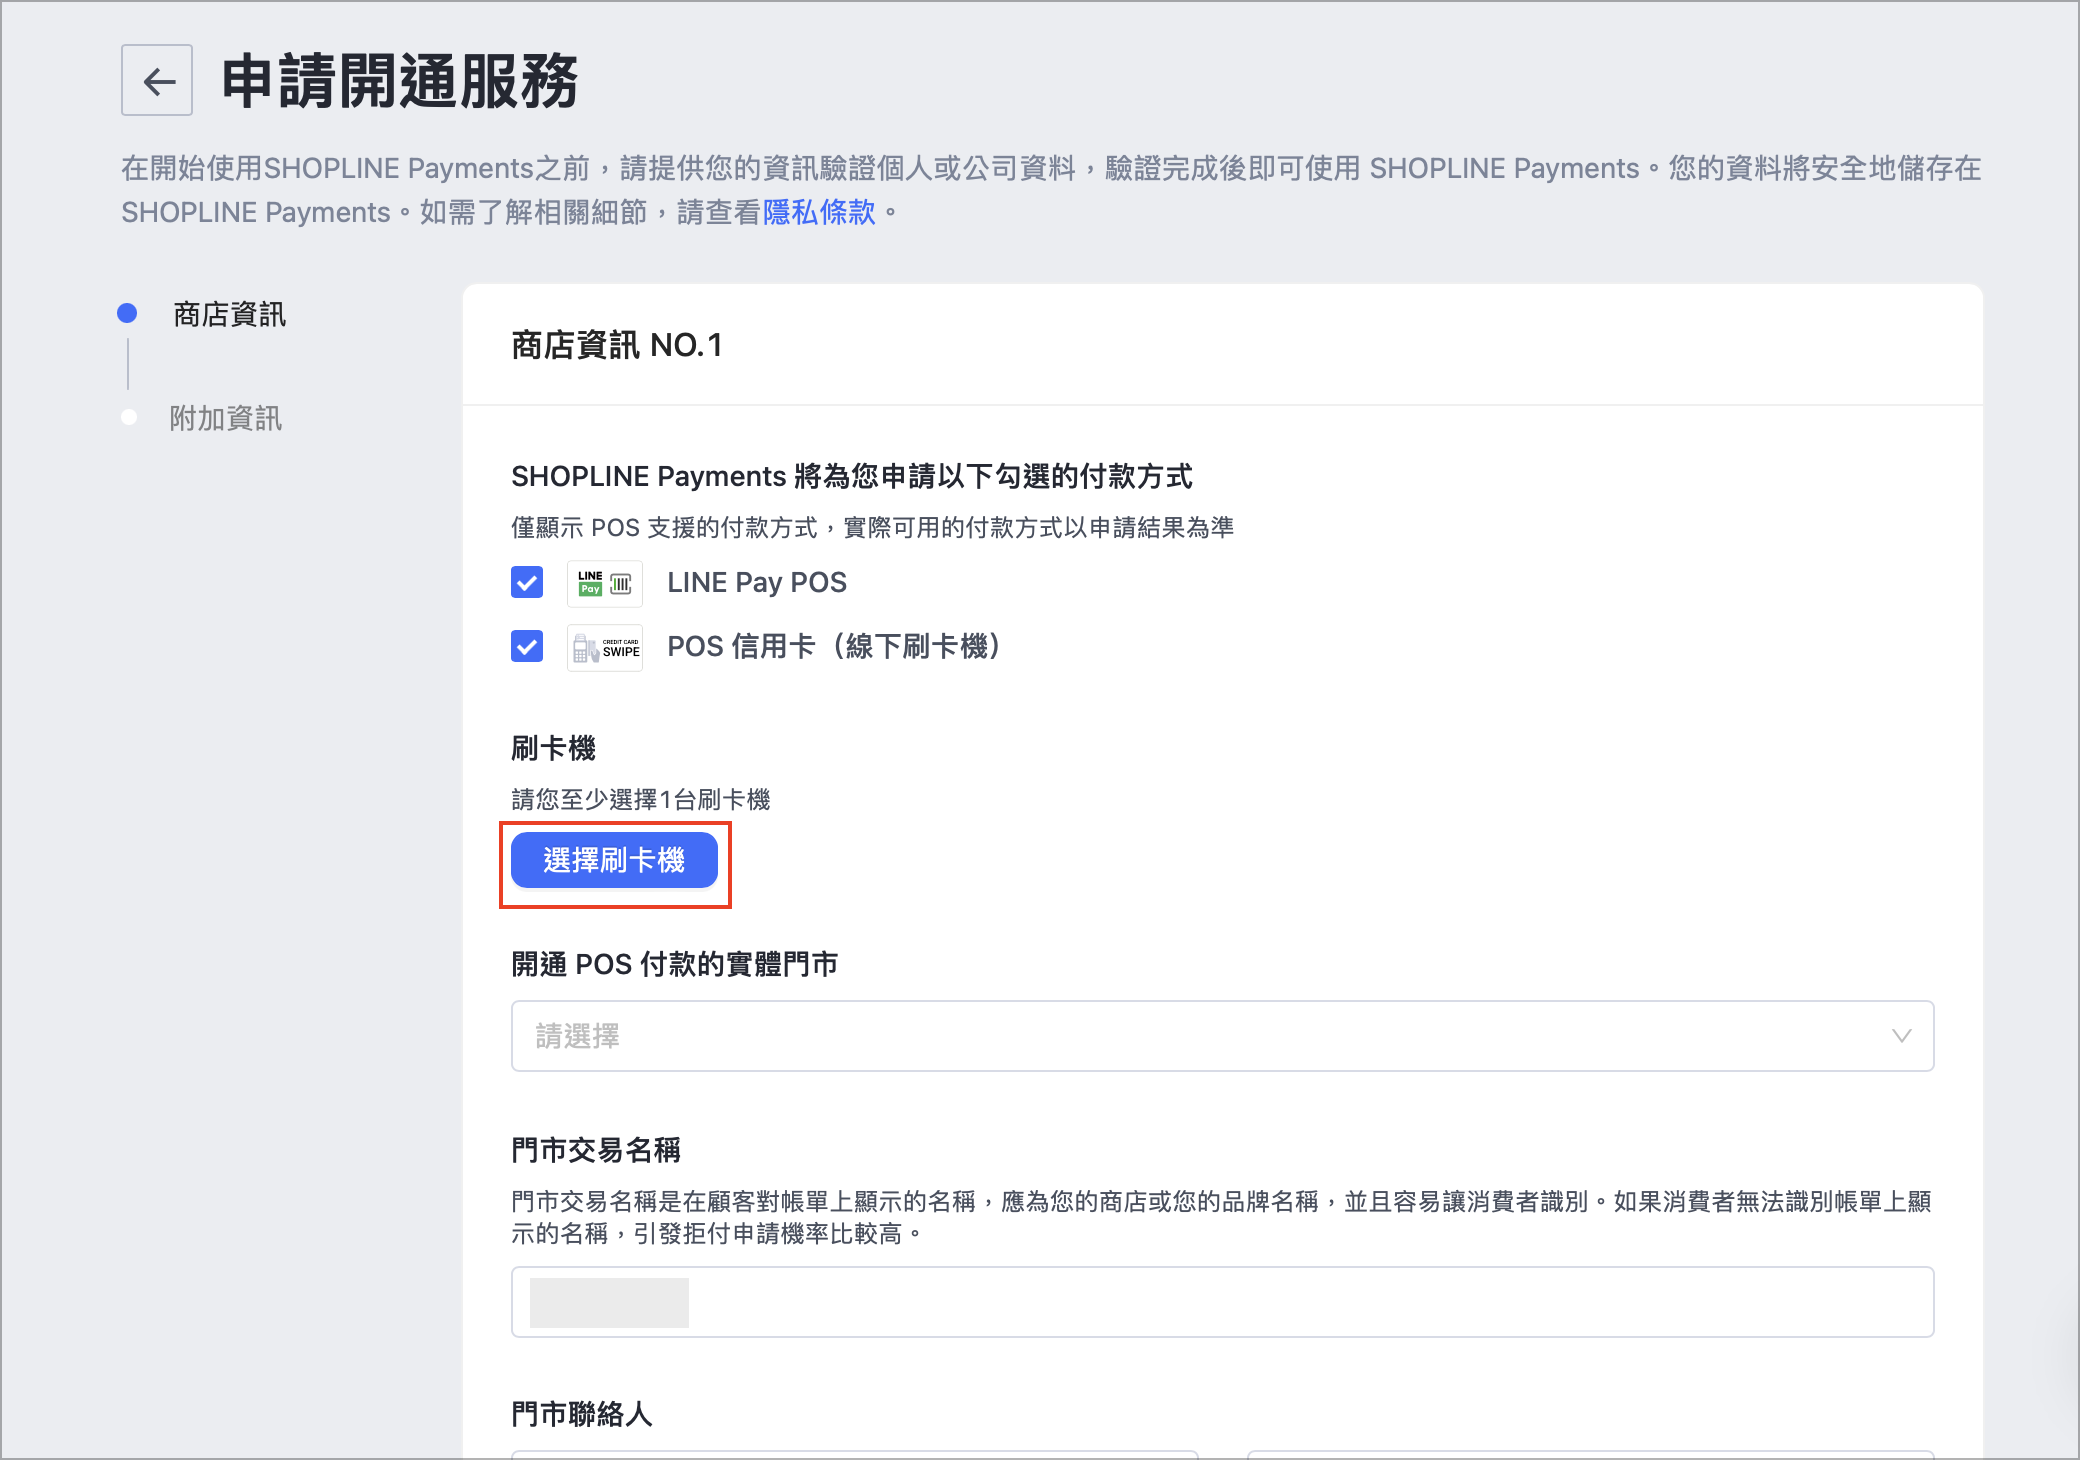Click the blue dot of 商店資訊 step
This screenshot has height=1460, width=2080.
(x=127, y=313)
